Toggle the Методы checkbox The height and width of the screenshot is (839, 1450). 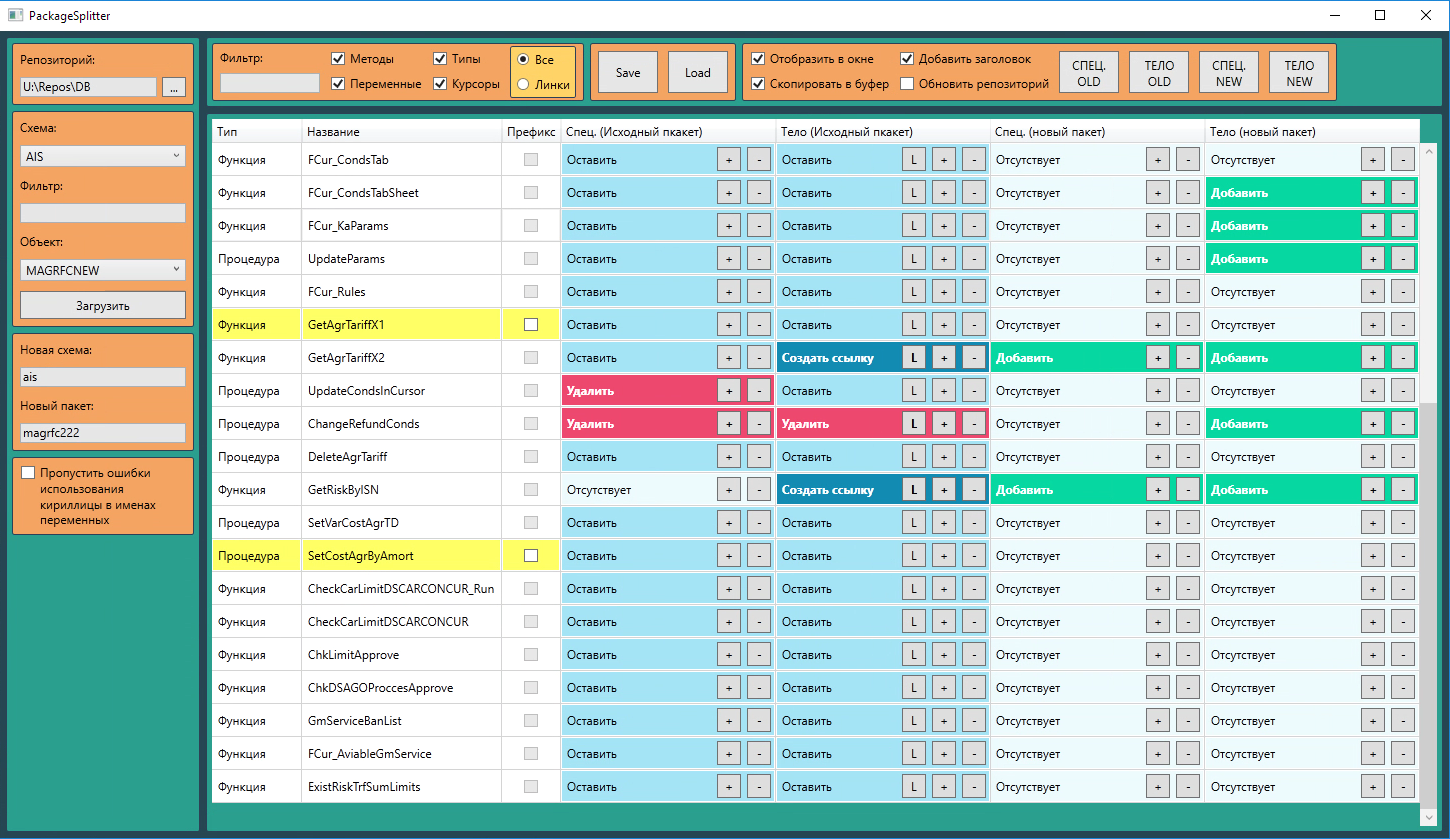(x=338, y=59)
